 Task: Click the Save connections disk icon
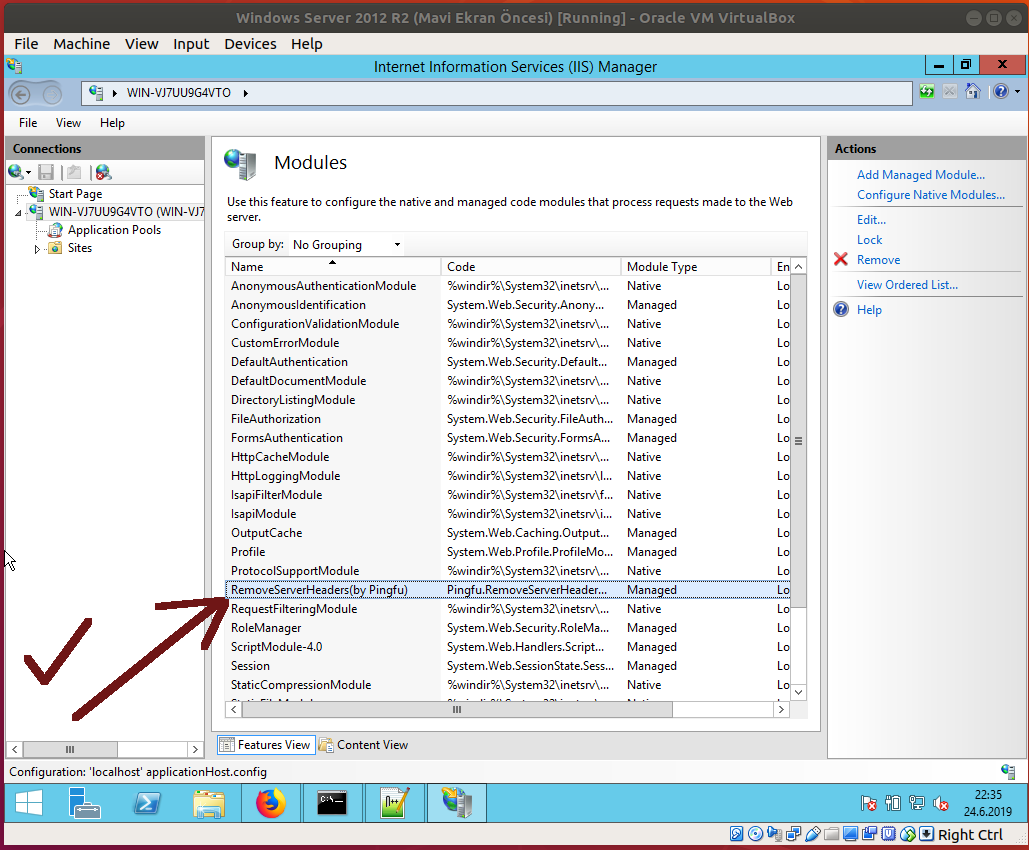coord(46,172)
